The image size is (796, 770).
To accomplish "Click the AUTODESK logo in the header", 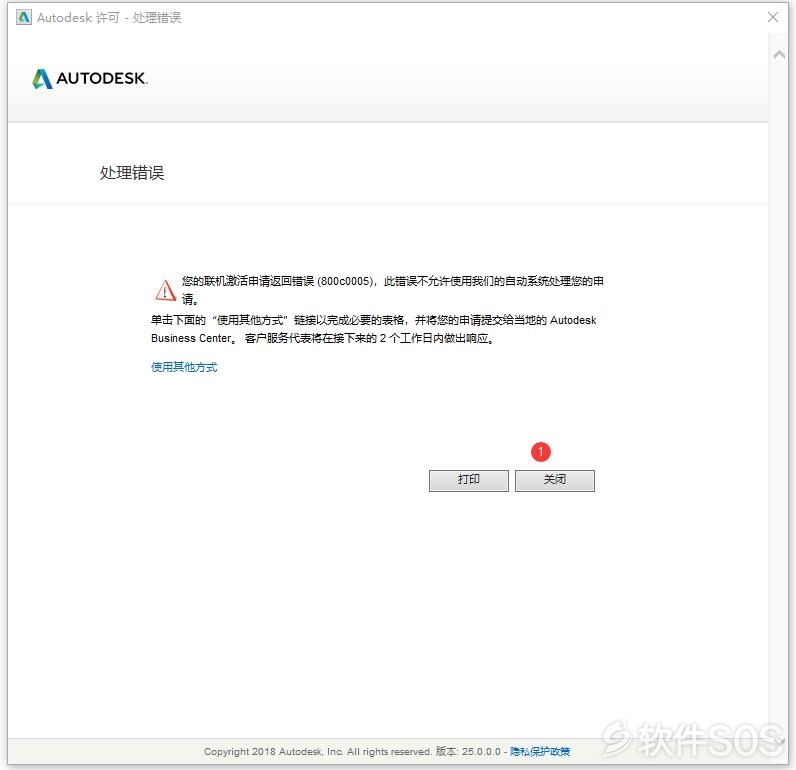I will (x=90, y=79).
